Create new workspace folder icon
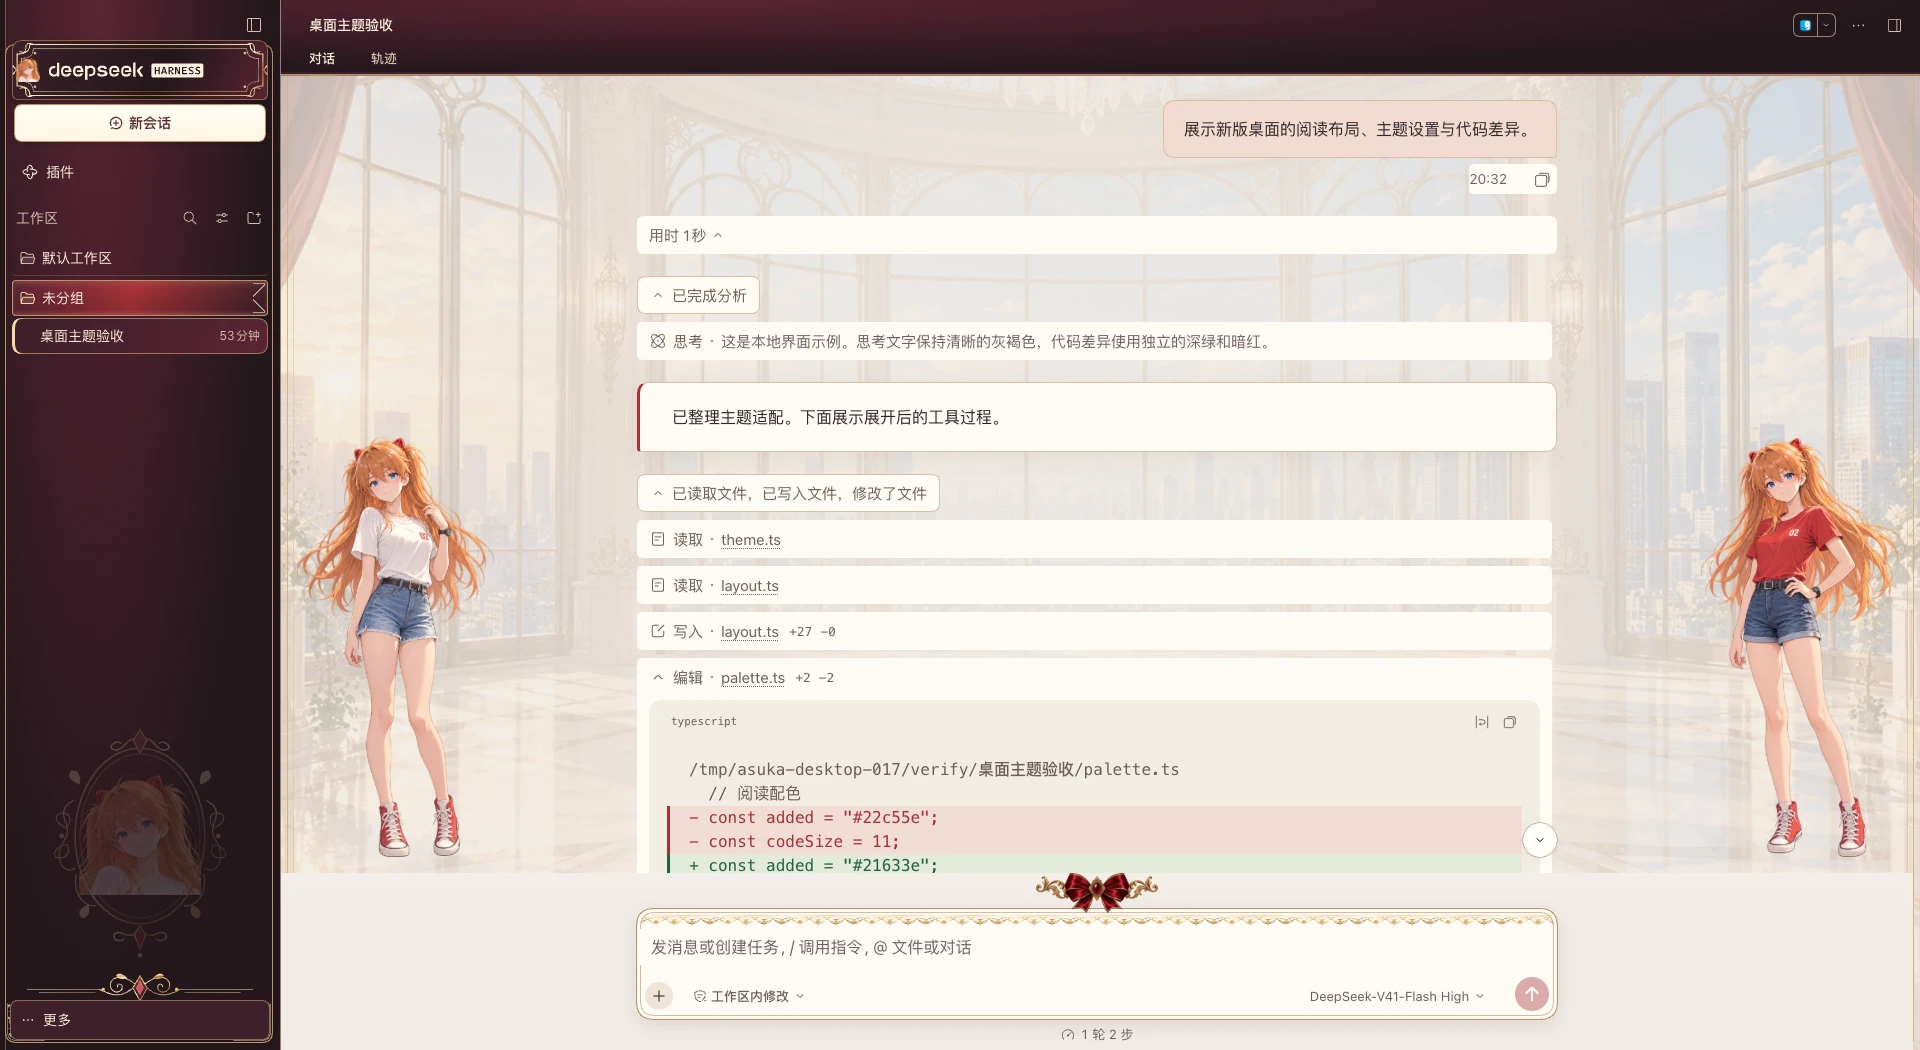Viewport: 1920px width, 1050px height. click(254, 218)
